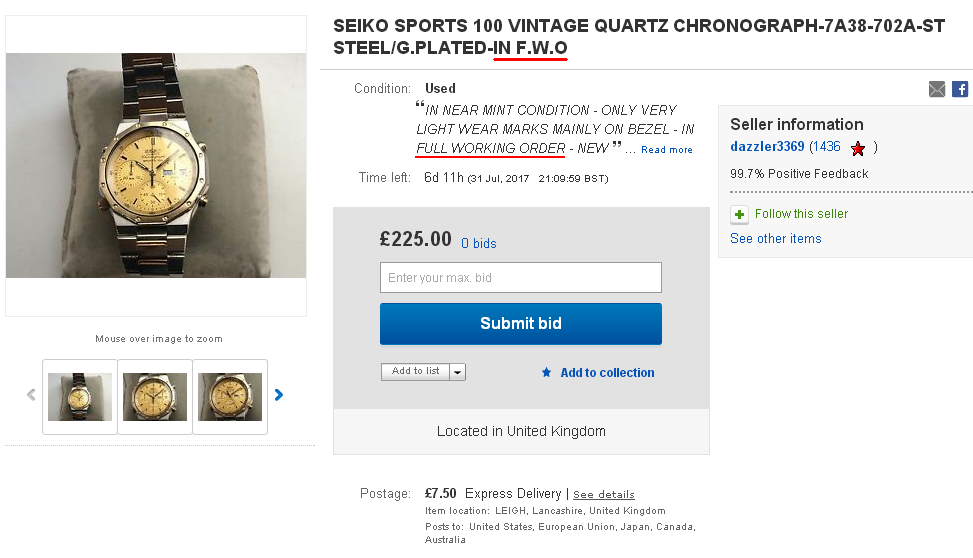
Task: Open the 0 bids link
Action: (x=478, y=243)
